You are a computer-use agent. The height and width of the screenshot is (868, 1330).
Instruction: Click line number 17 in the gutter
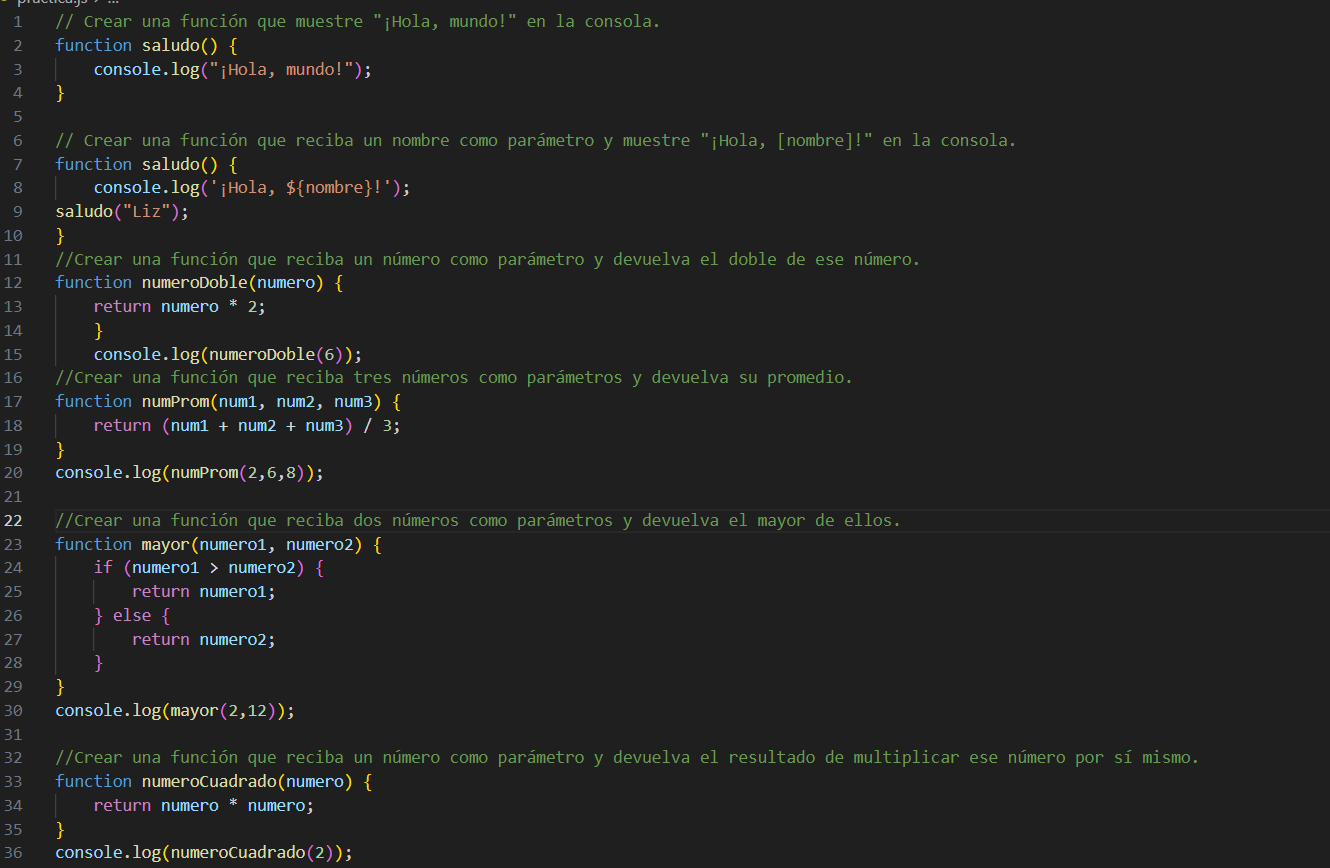pos(13,401)
